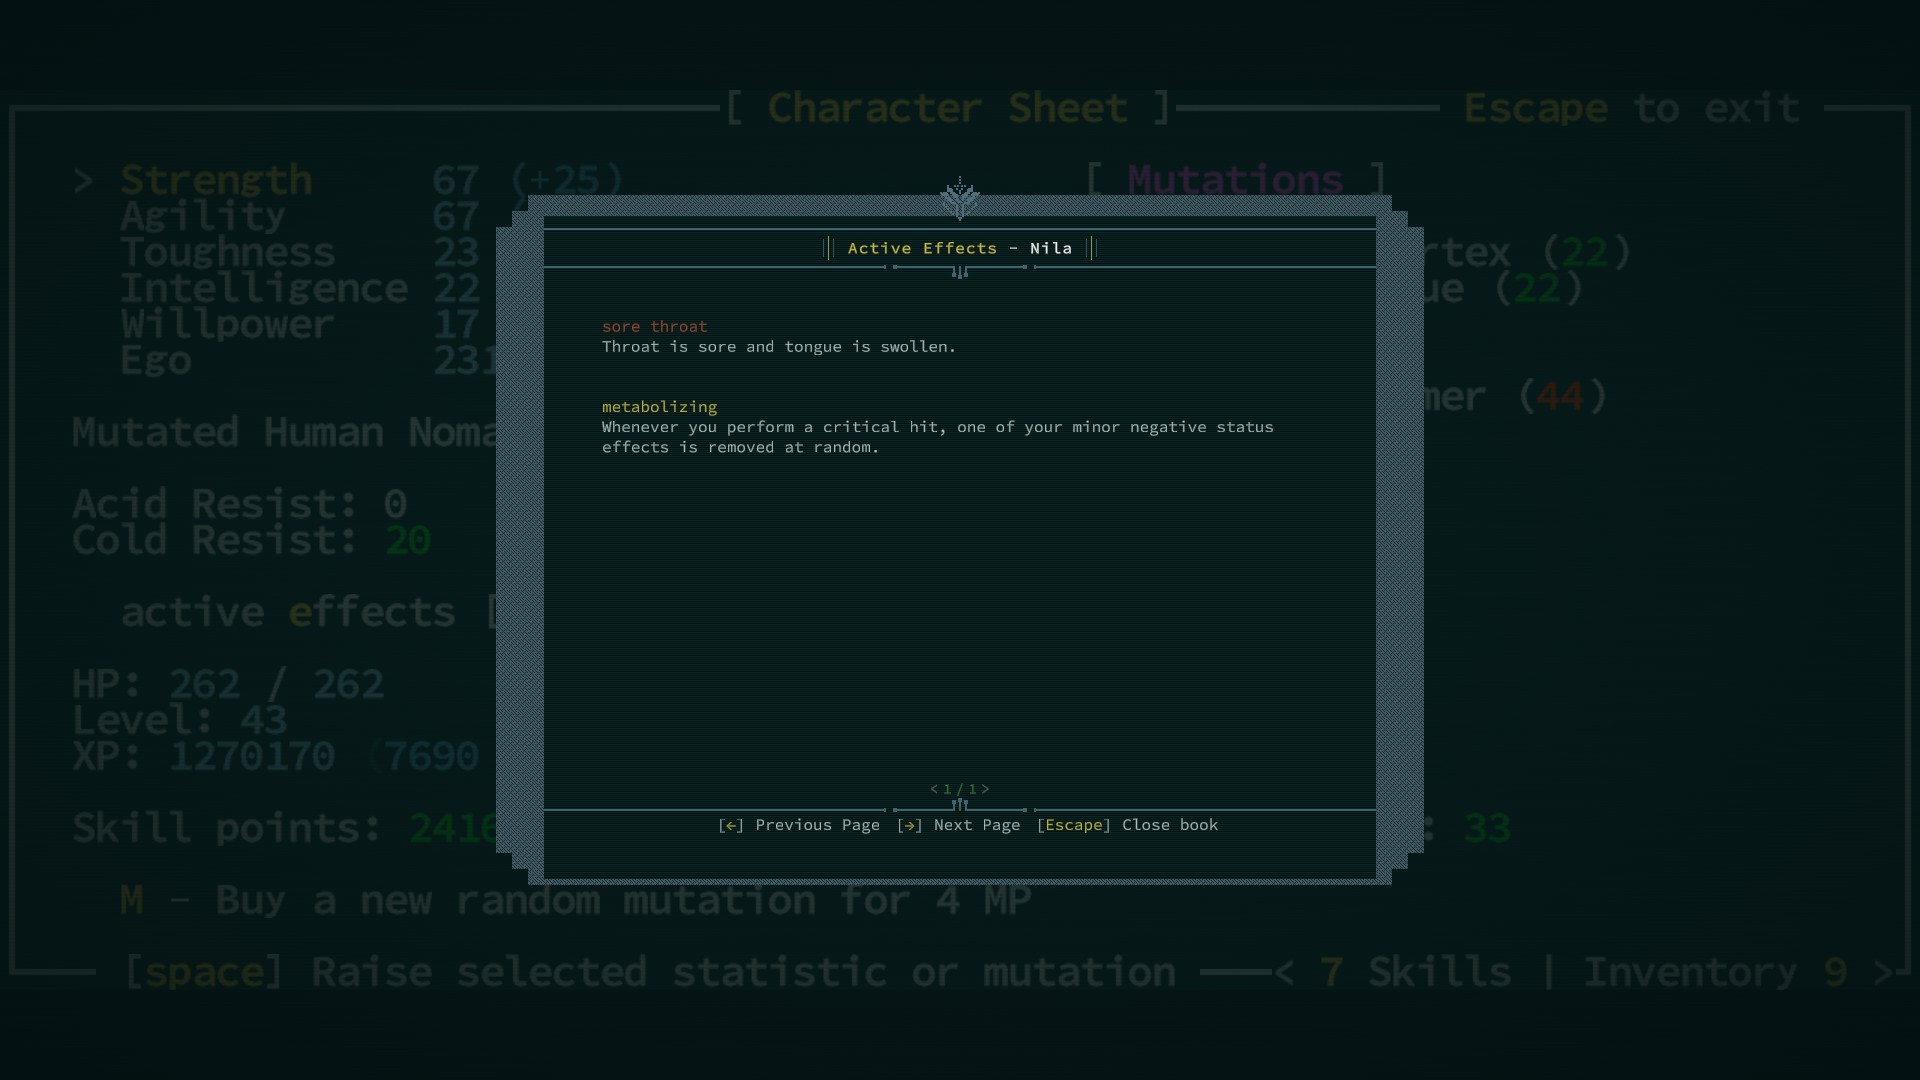Click Close book text
This screenshot has height=1080, width=1920.
[x=1169, y=826]
